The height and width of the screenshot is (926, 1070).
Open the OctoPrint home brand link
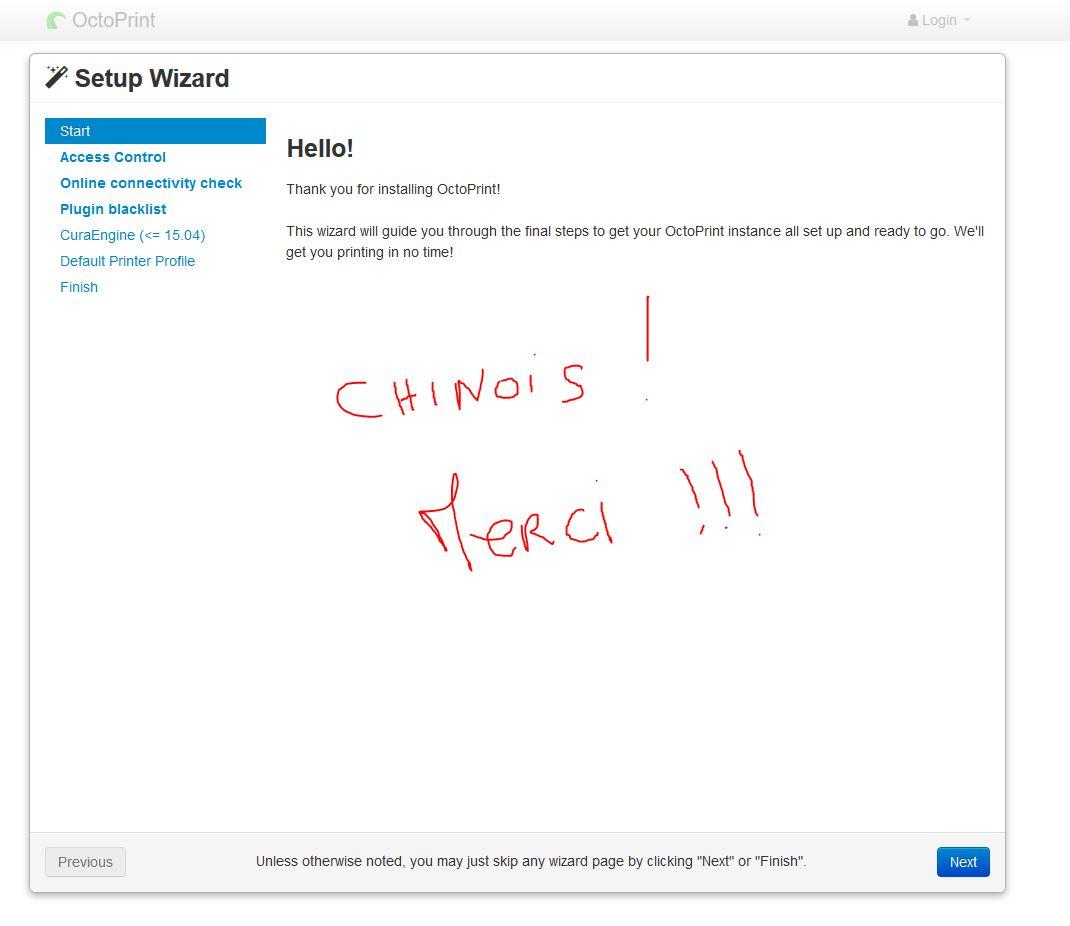tap(101, 20)
